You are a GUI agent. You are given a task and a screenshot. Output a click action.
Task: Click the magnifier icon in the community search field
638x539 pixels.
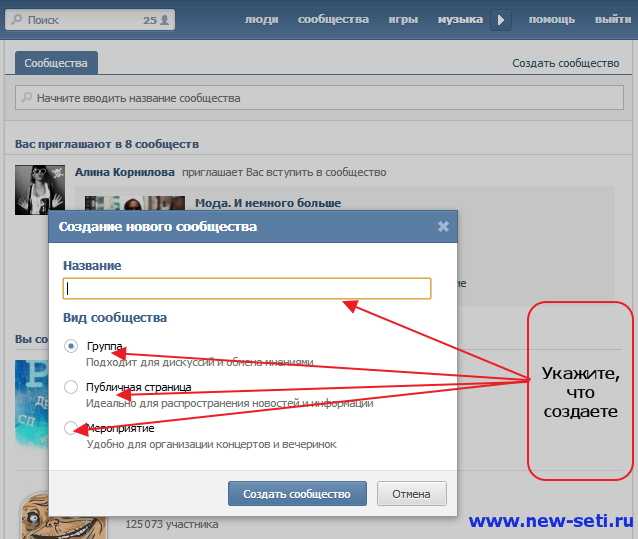(x=27, y=98)
